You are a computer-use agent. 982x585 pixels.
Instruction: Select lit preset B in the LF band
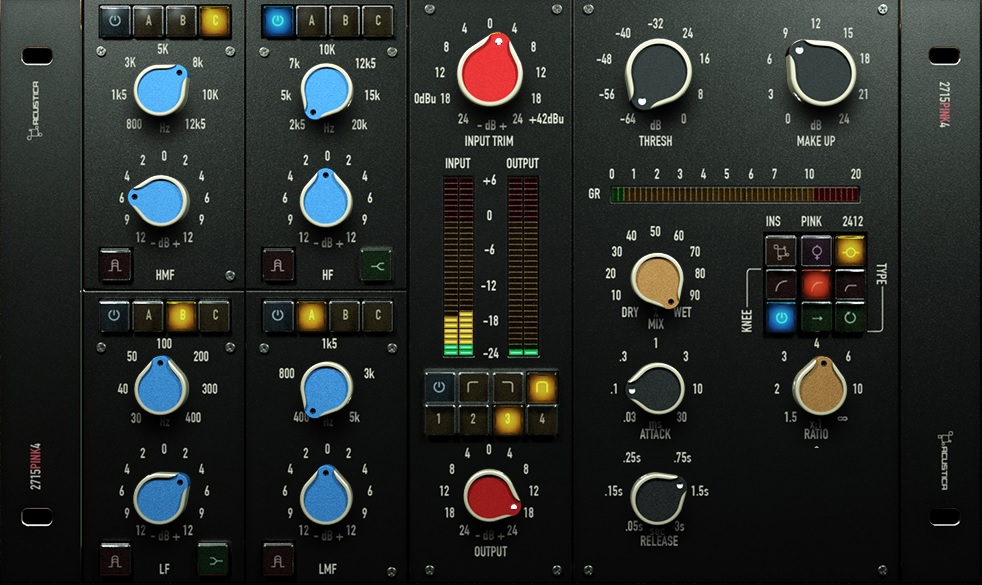182,316
